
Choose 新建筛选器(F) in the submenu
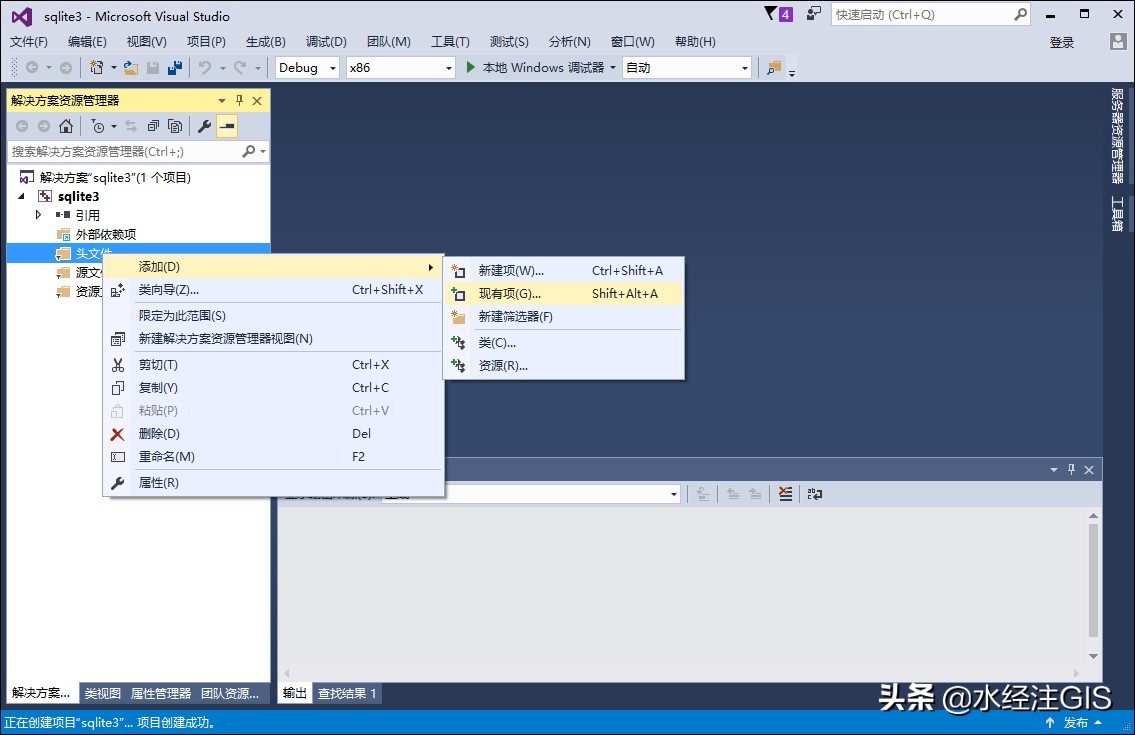pyautogui.click(x=564, y=316)
